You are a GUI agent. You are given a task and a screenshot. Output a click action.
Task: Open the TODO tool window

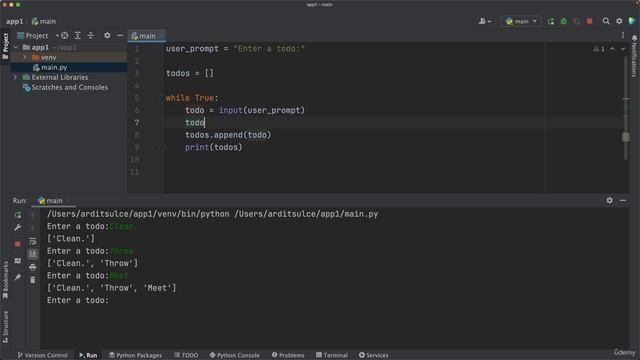[x=186, y=355]
